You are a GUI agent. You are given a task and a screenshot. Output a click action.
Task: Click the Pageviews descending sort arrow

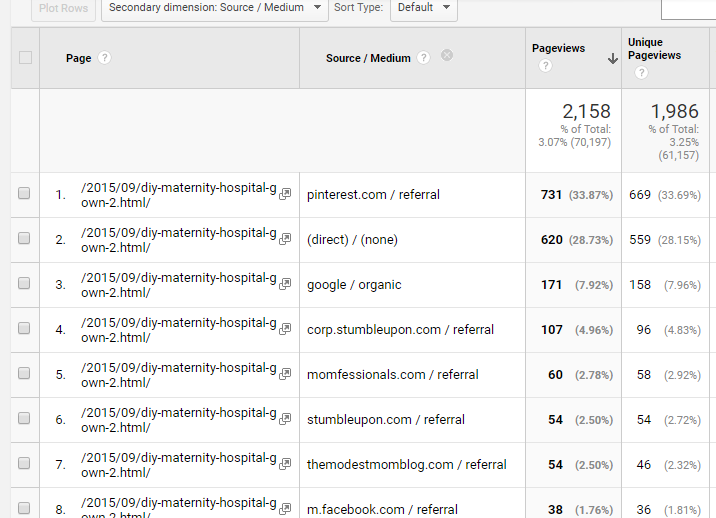click(612, 59)
